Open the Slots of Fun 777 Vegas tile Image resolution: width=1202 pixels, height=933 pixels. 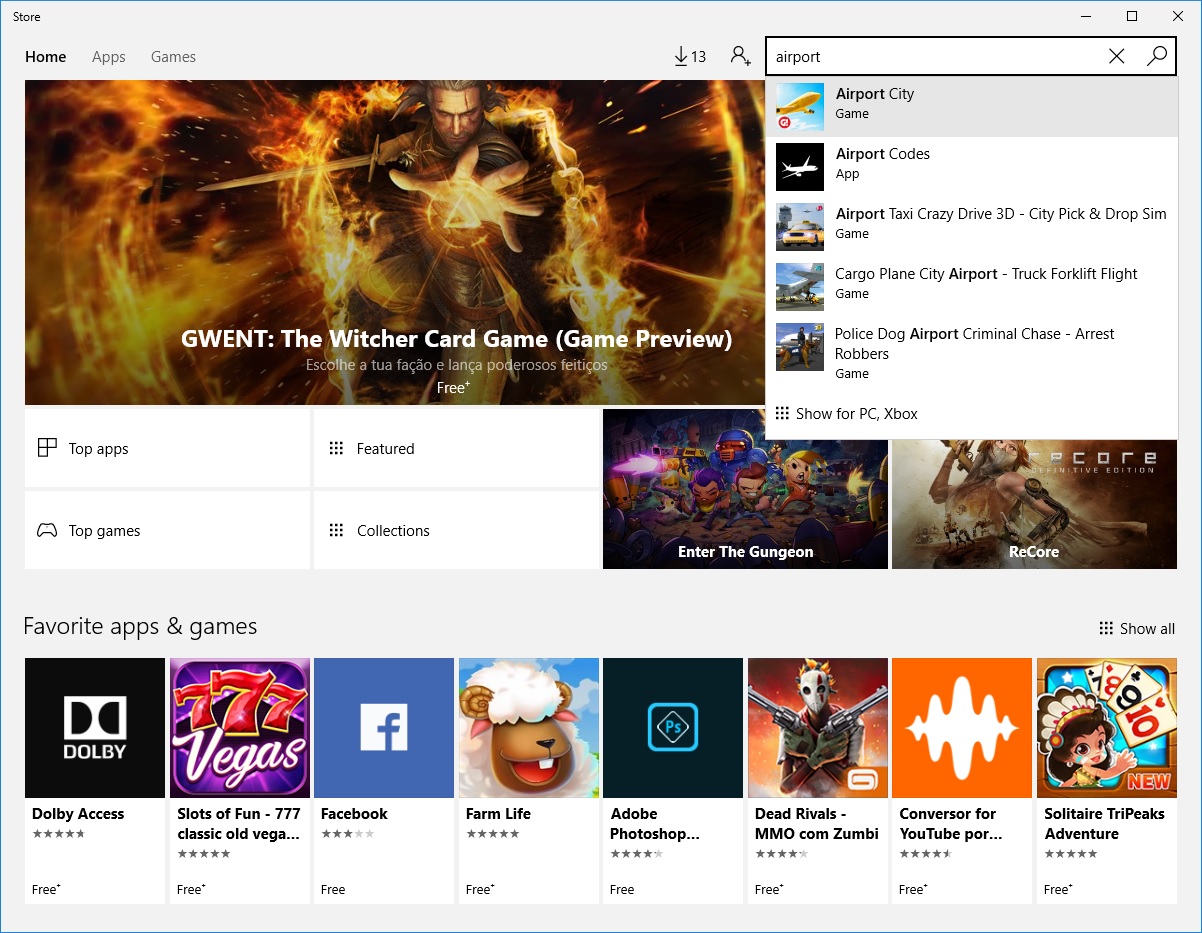click(240, 781)
